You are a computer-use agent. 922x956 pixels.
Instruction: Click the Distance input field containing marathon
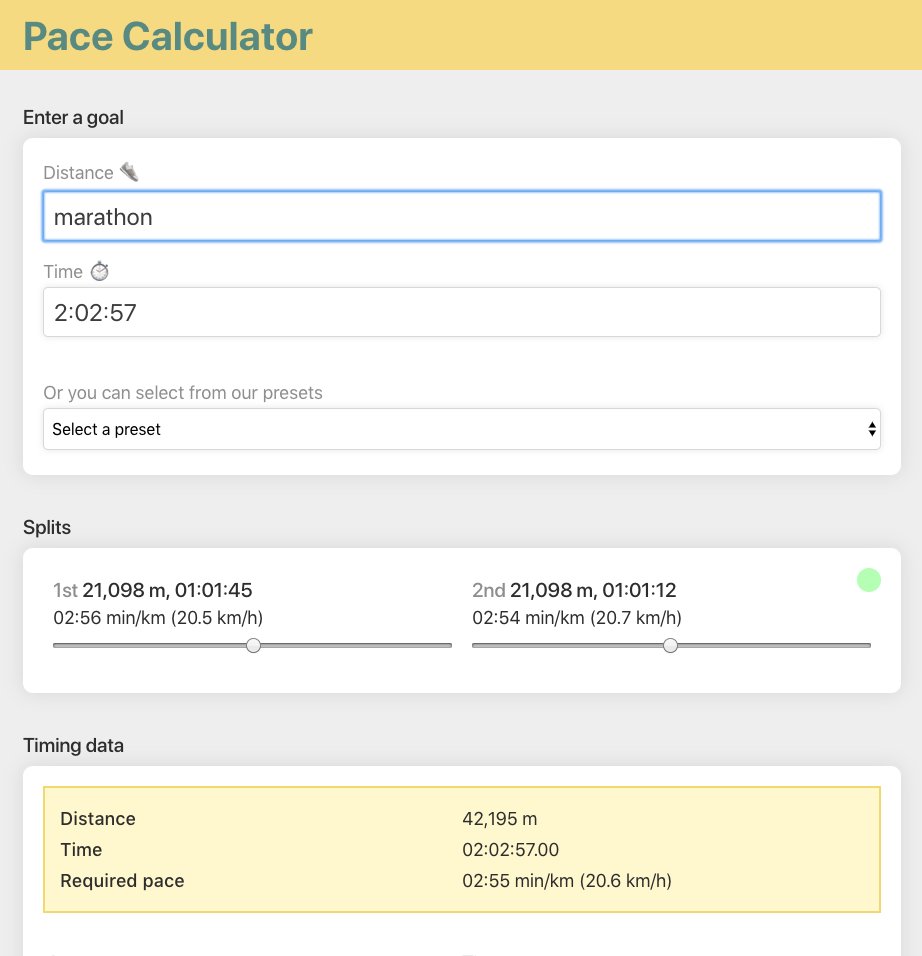(x=462, y=216)
